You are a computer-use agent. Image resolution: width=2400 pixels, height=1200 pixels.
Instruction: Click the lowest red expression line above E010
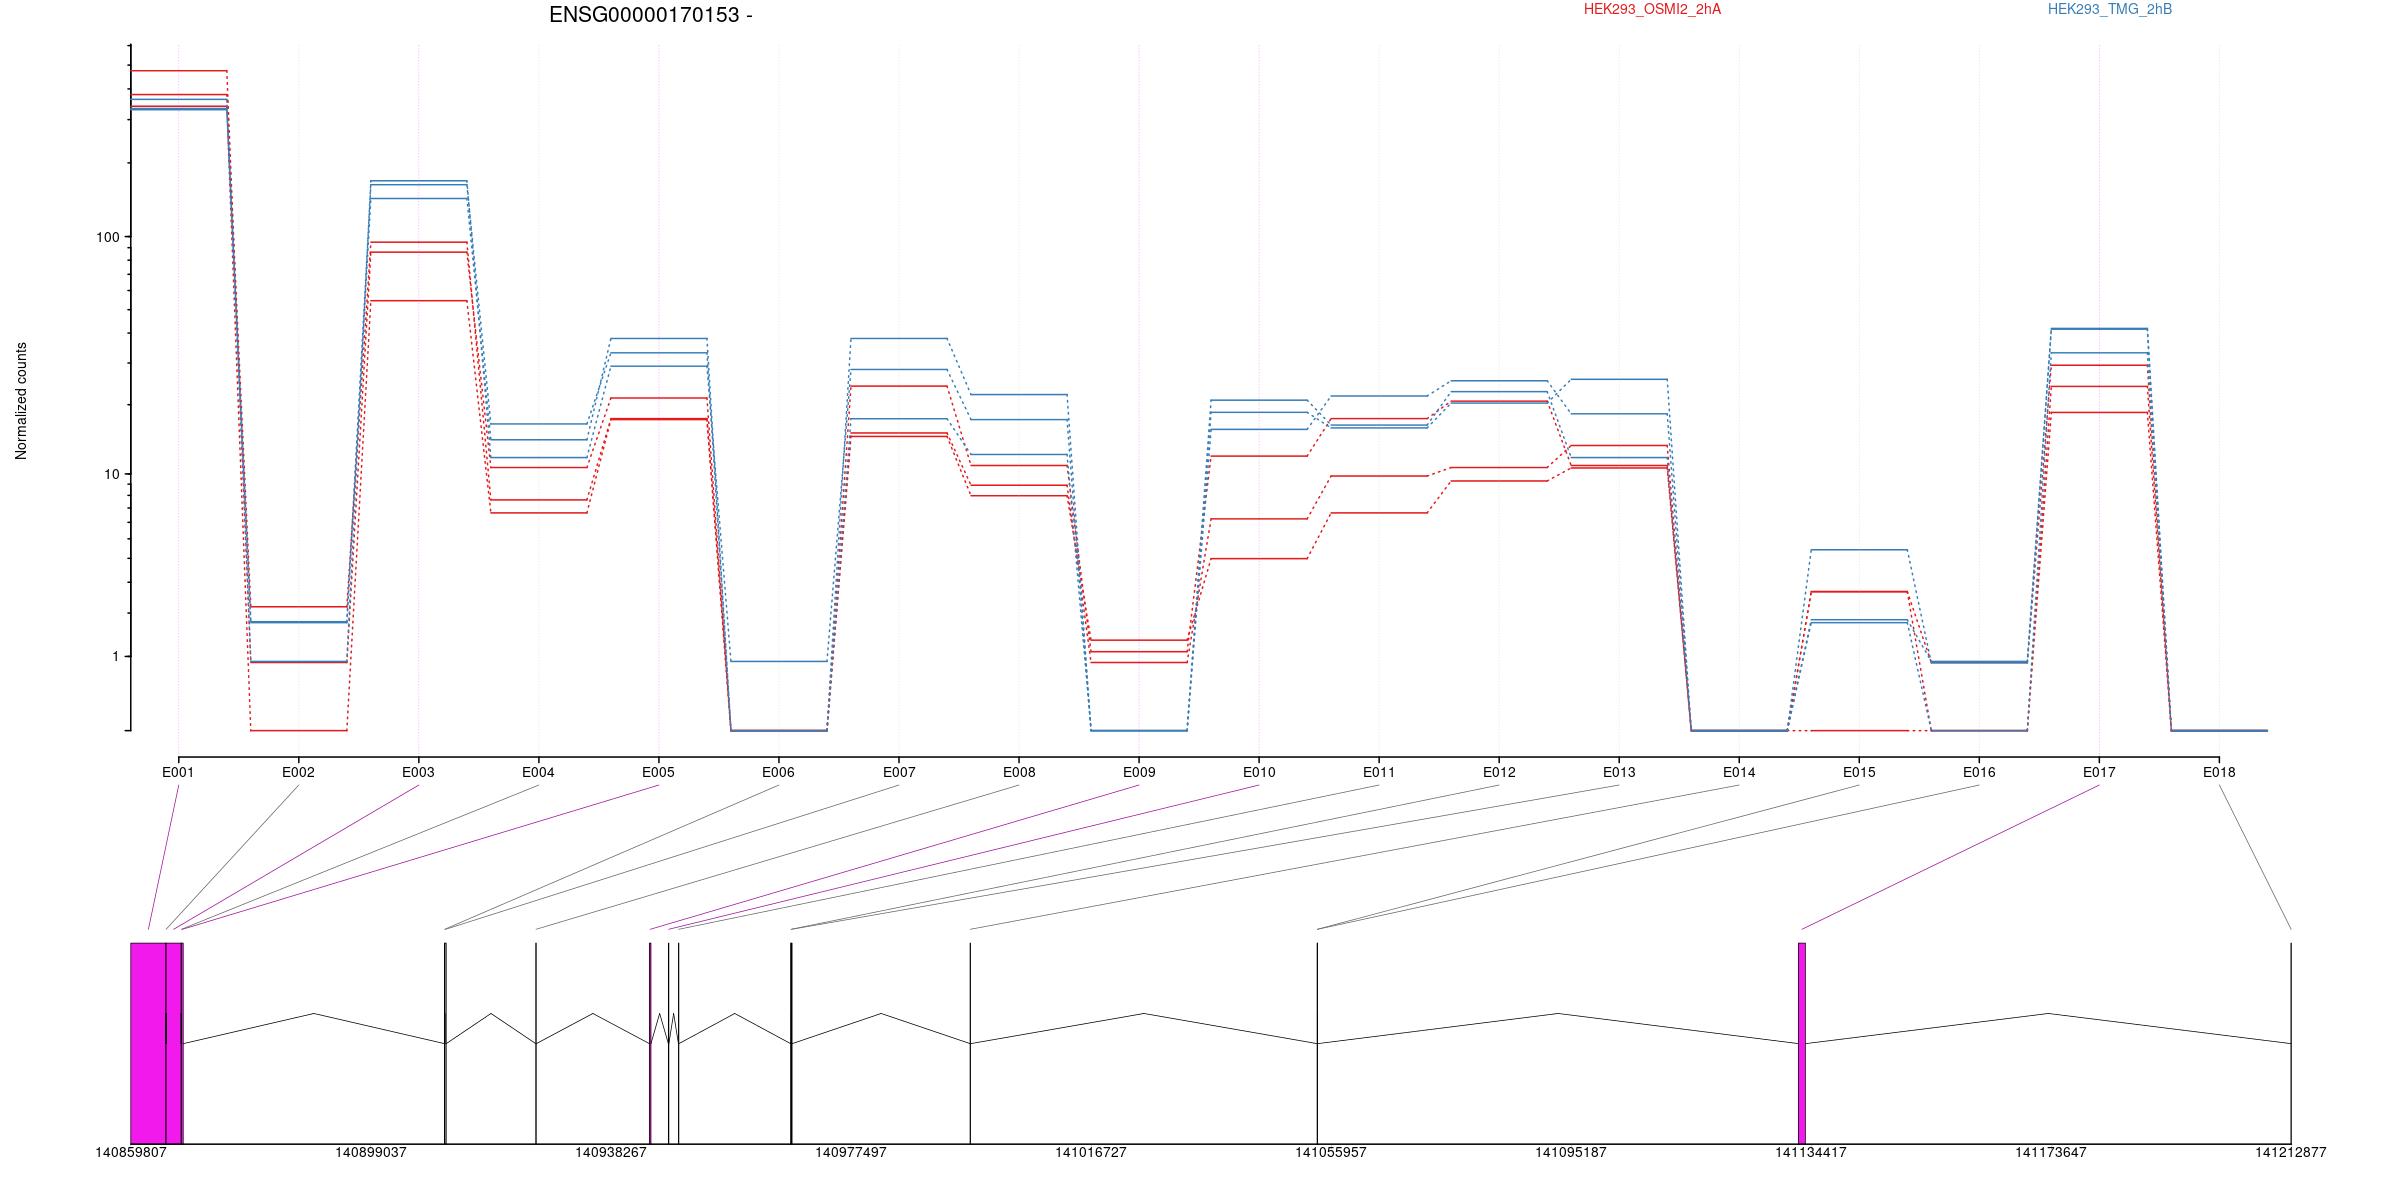1259,559
